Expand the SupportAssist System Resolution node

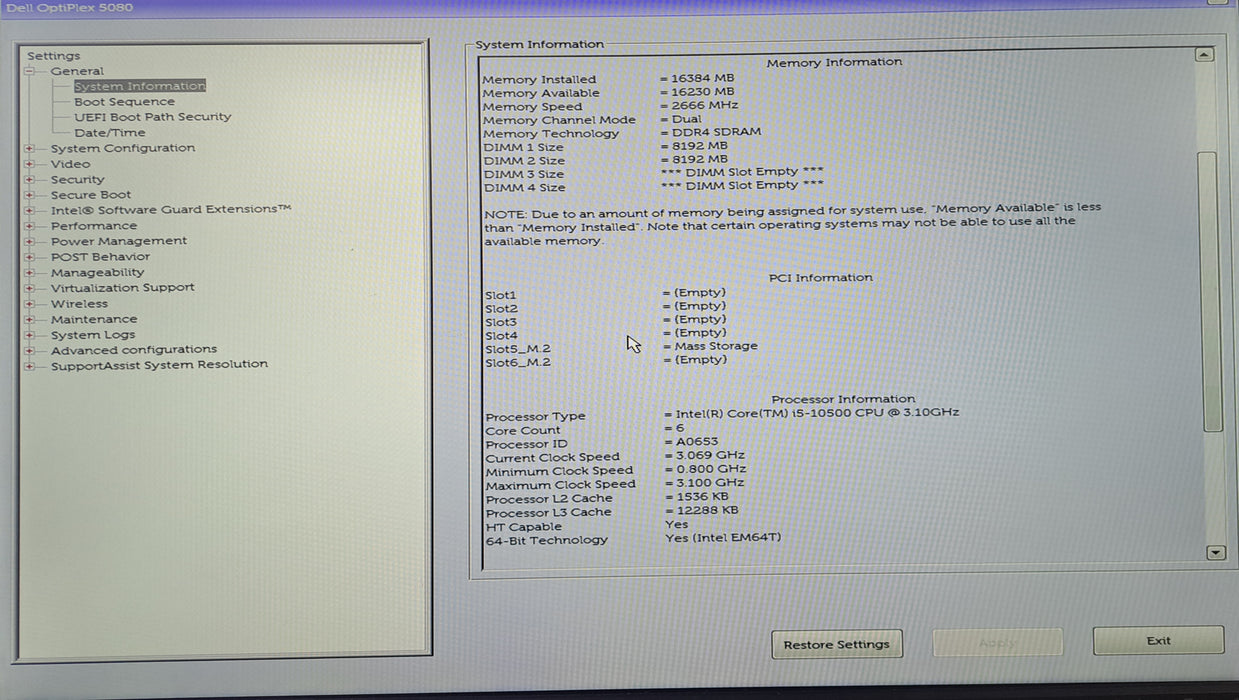(x=30, y=366)
